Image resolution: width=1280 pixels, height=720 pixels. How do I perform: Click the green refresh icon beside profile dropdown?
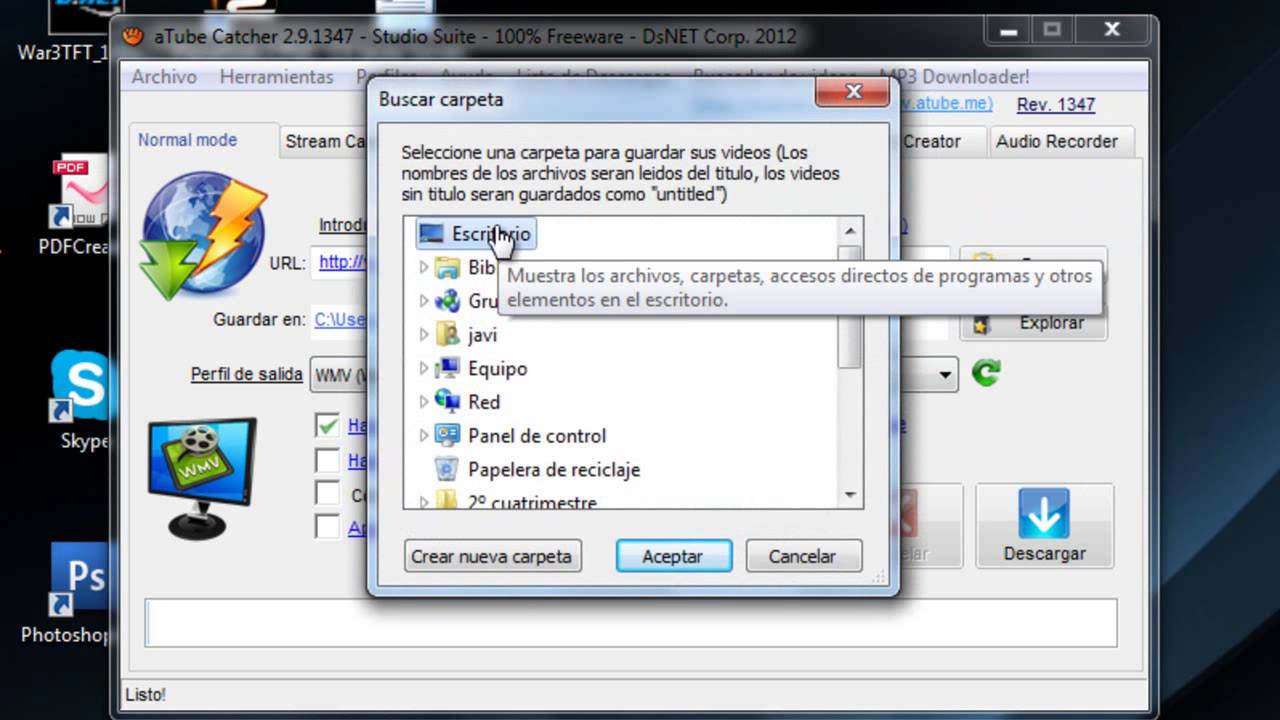(986, 374)
